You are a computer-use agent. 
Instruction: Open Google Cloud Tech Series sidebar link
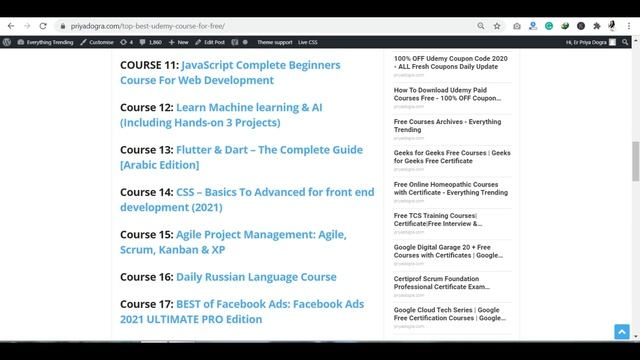click(x=450, y=314)
